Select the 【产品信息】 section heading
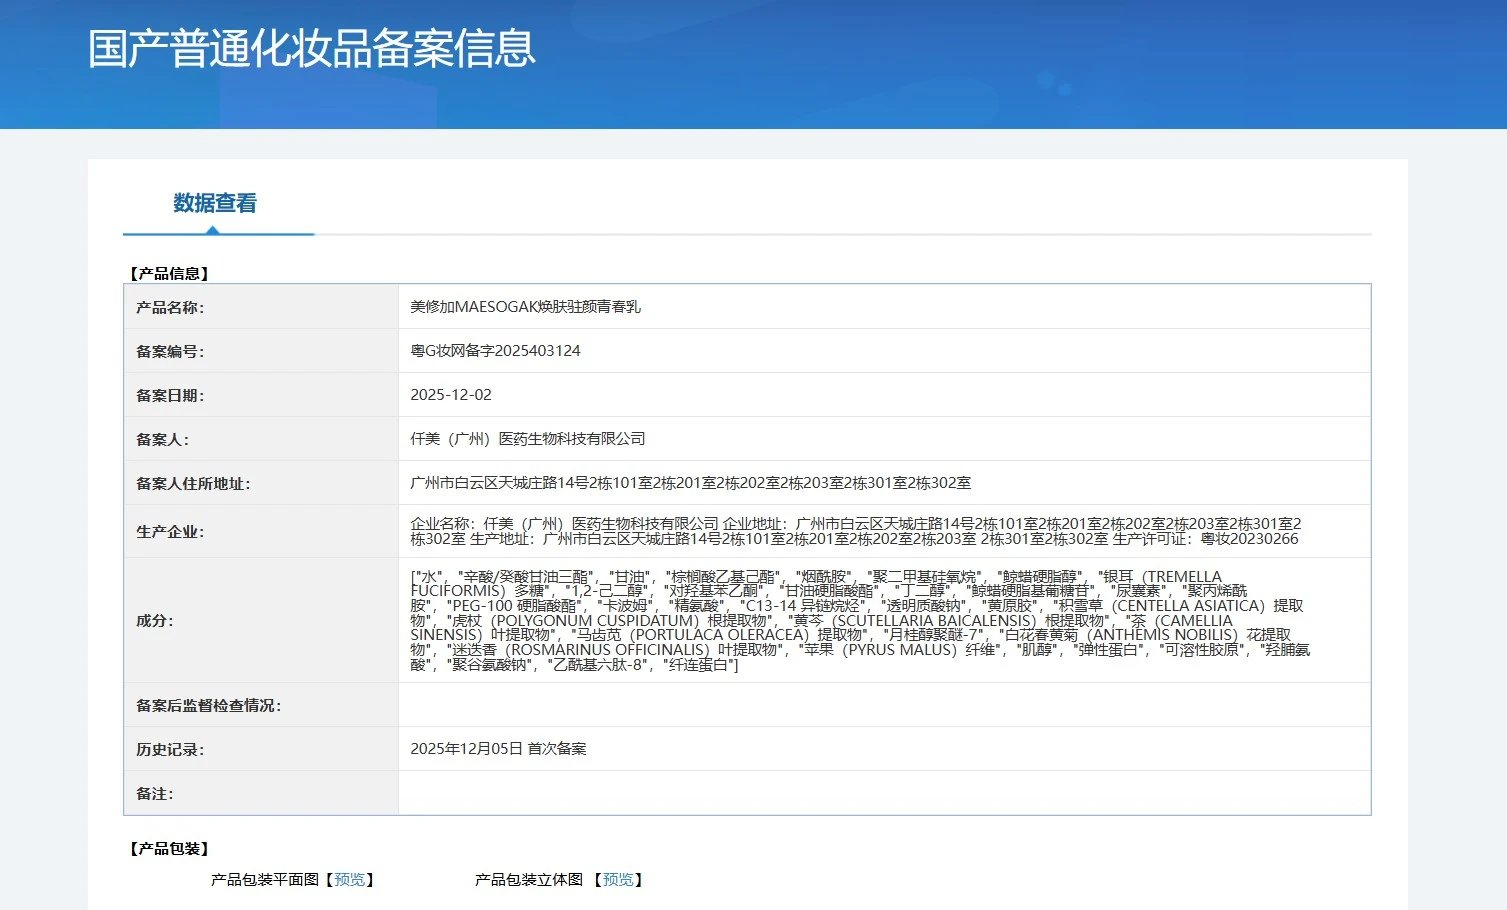The width and height of the screenshot is (1507, 910). pos(169,273)
